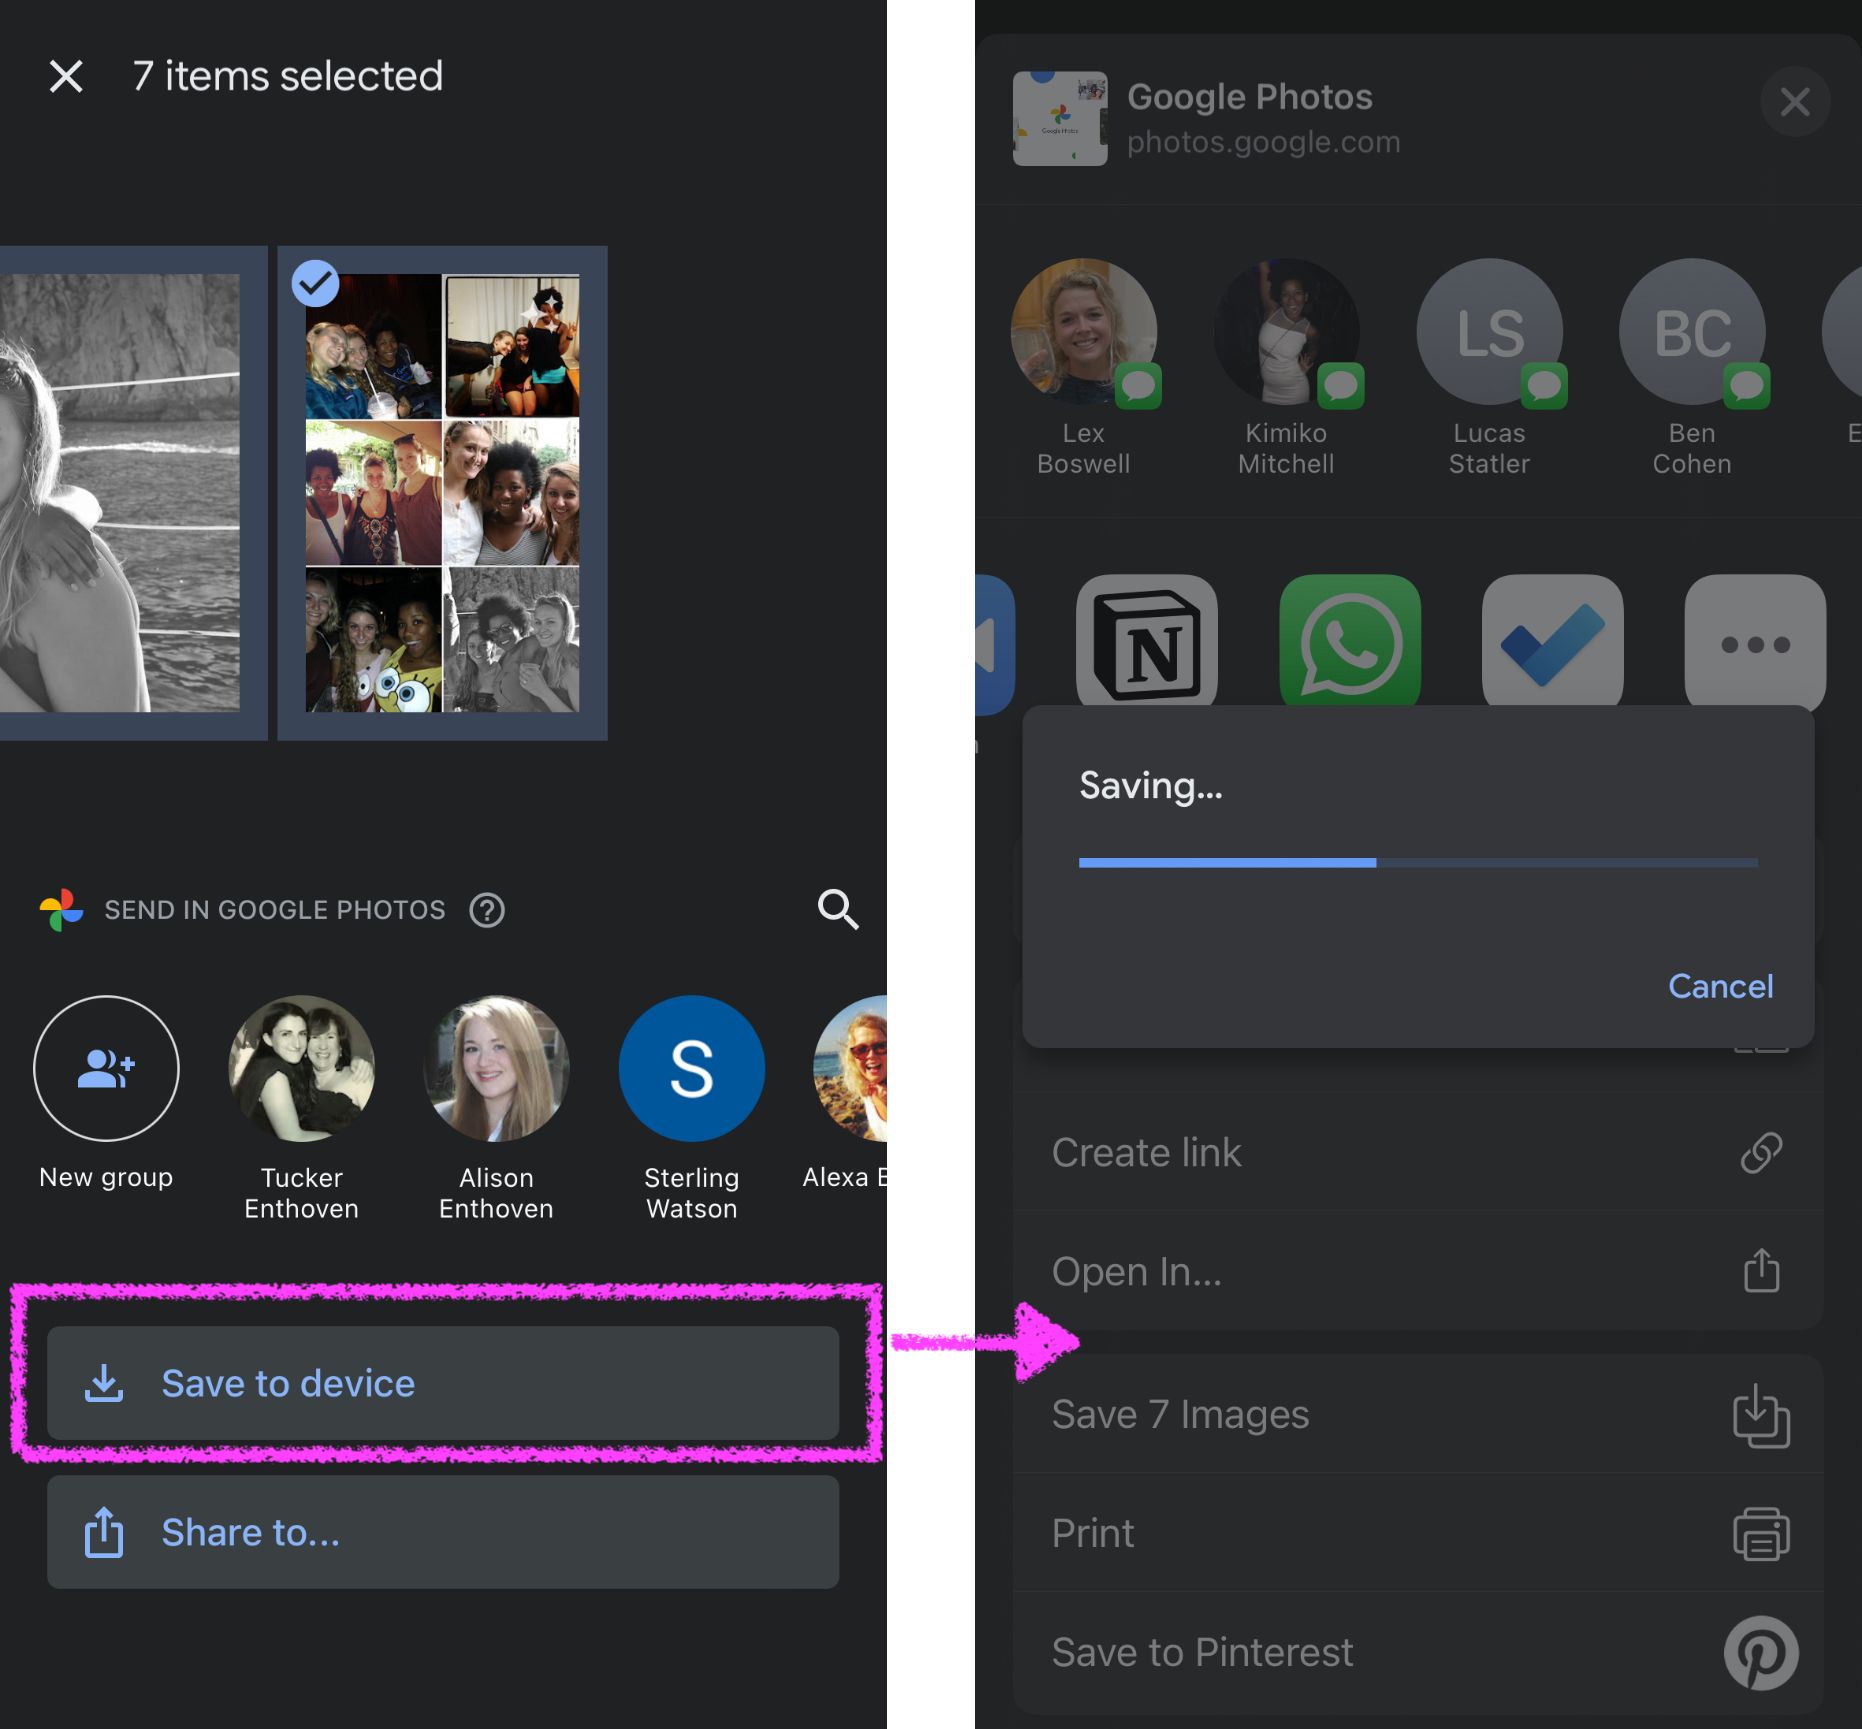Dismiss the Google Photos share sheet
Screen dimensions: 1862x1729
1794,101
